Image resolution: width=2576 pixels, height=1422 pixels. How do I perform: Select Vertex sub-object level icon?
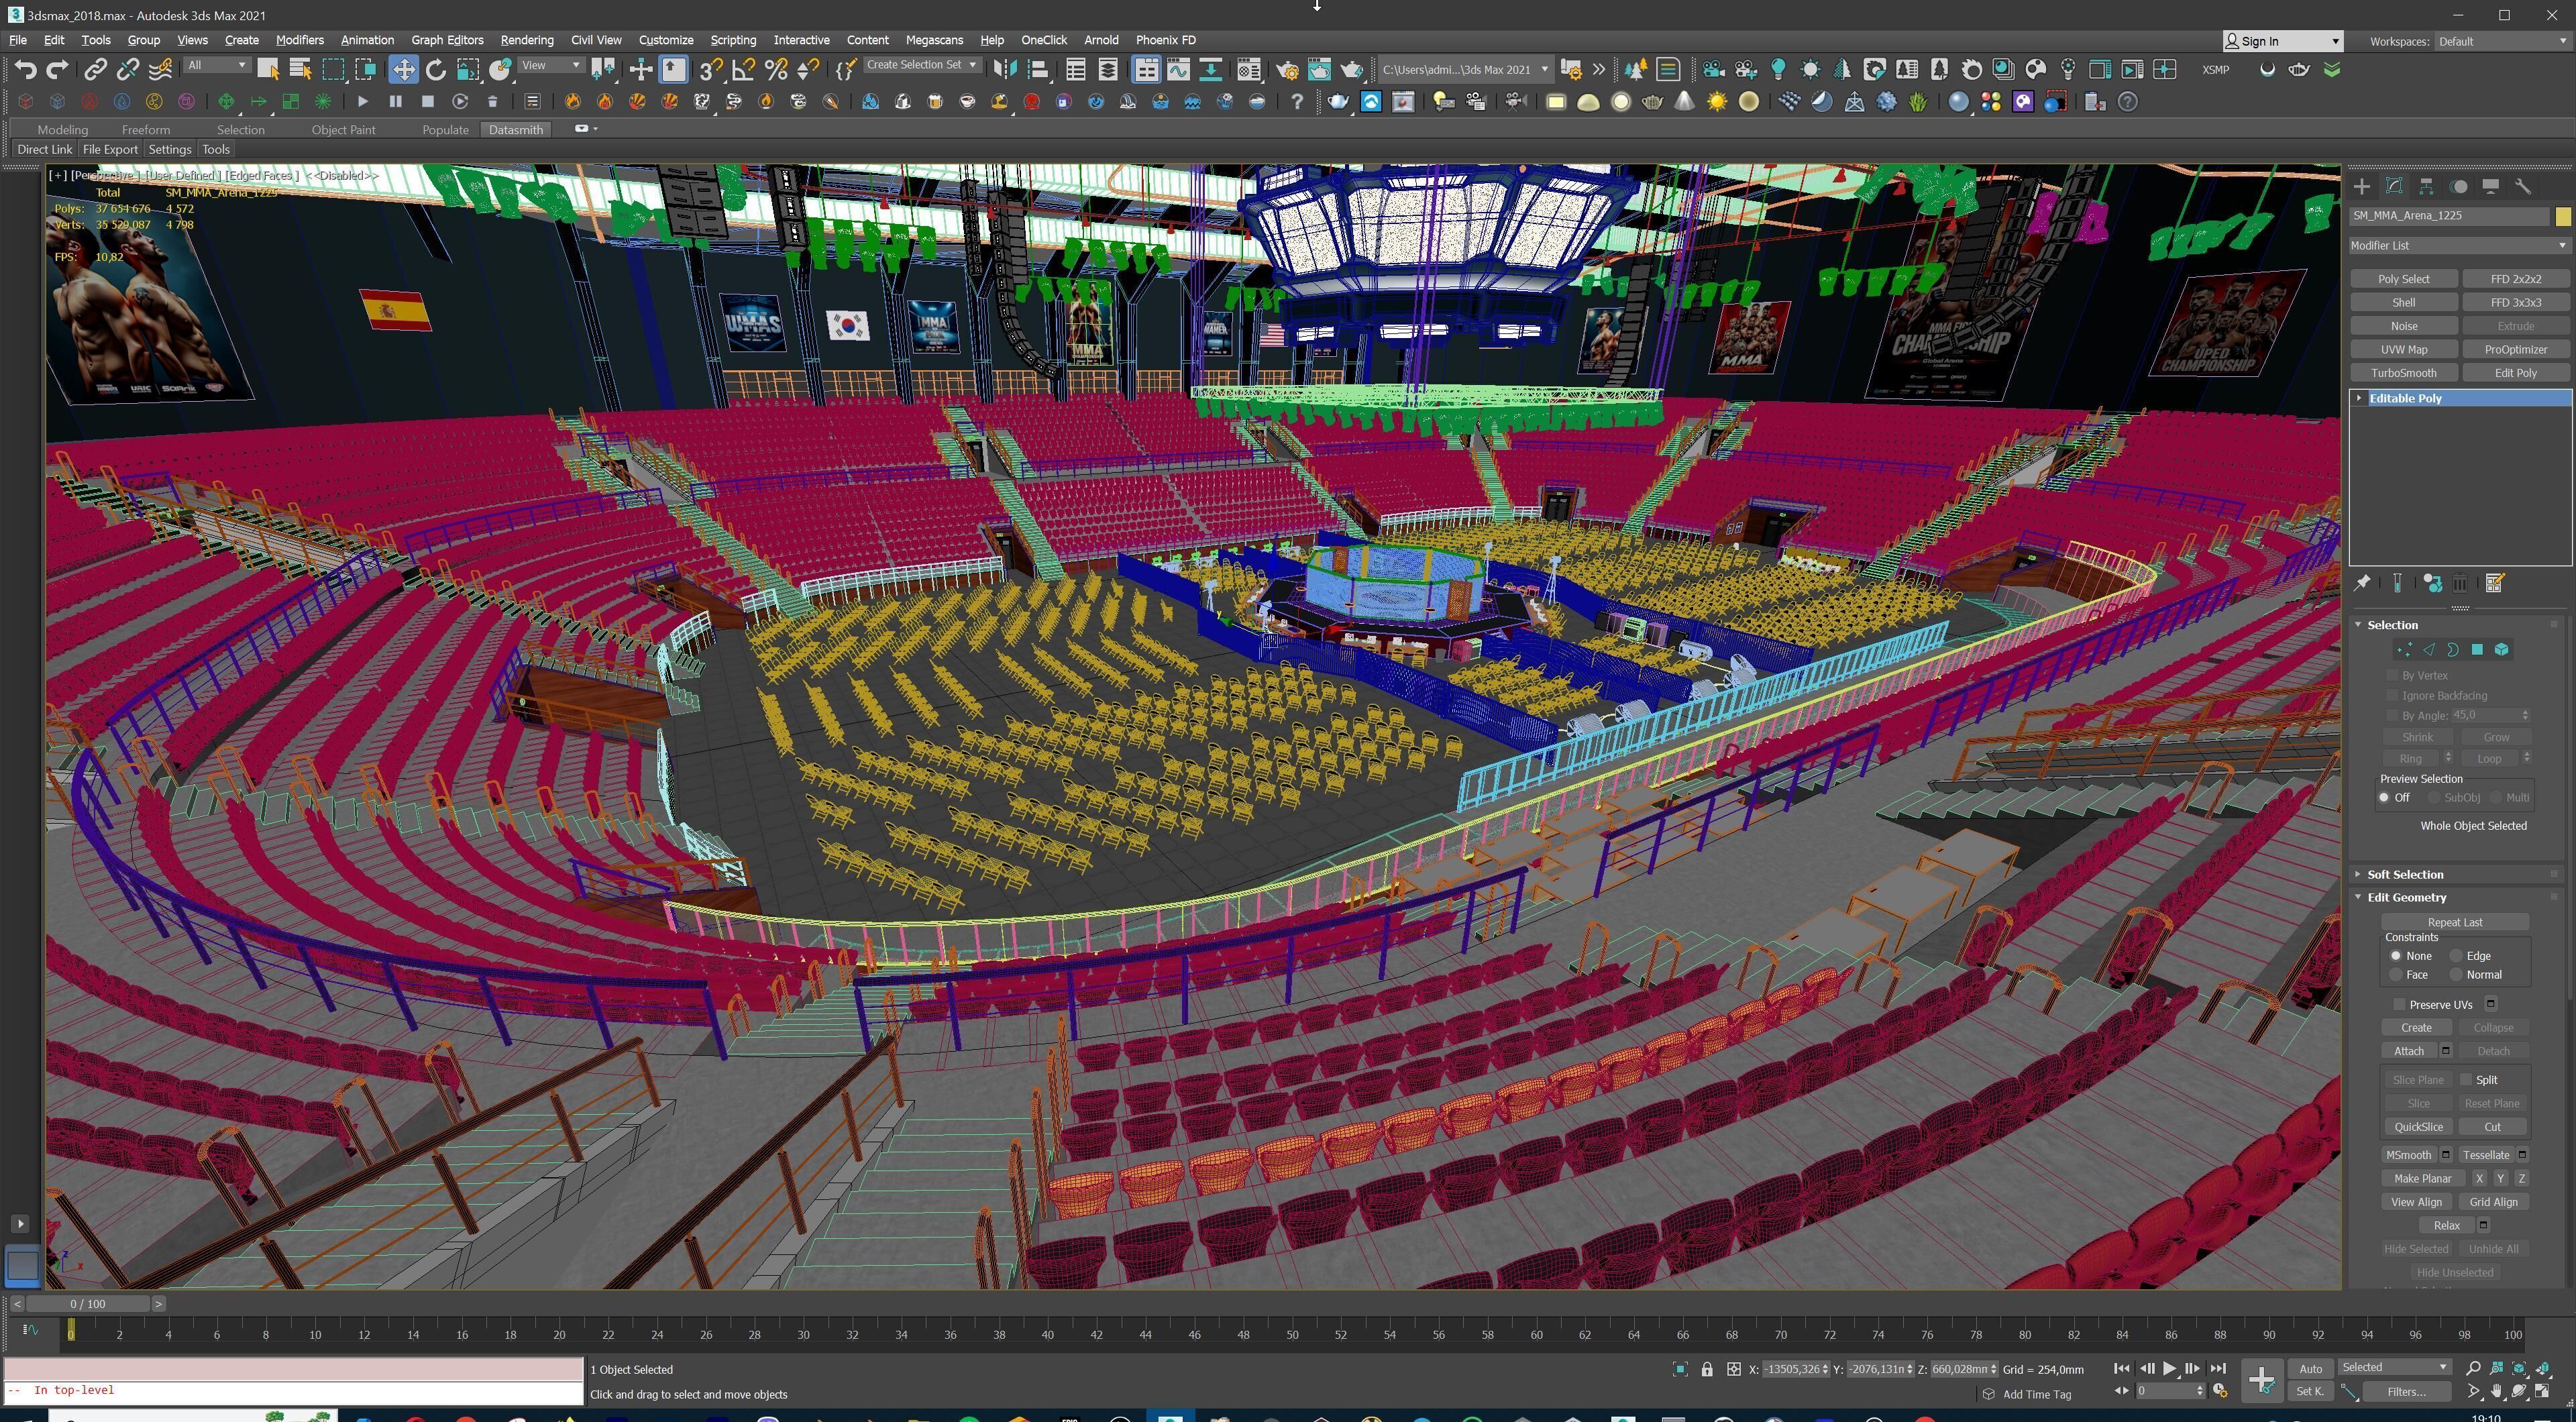(x=2405, y=649)
